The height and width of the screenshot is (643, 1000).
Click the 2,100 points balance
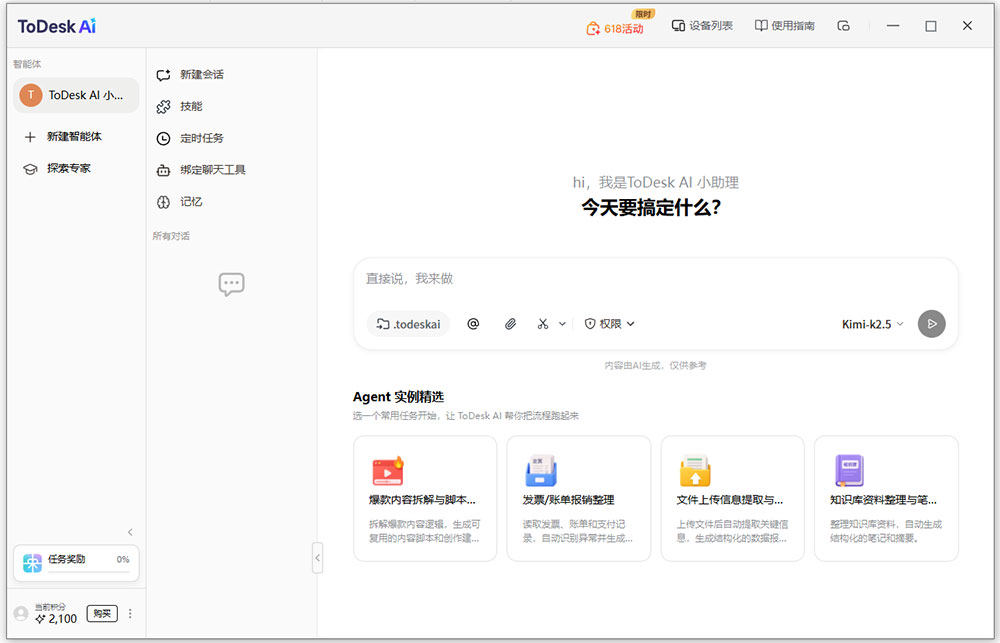[x=56, y=619]
